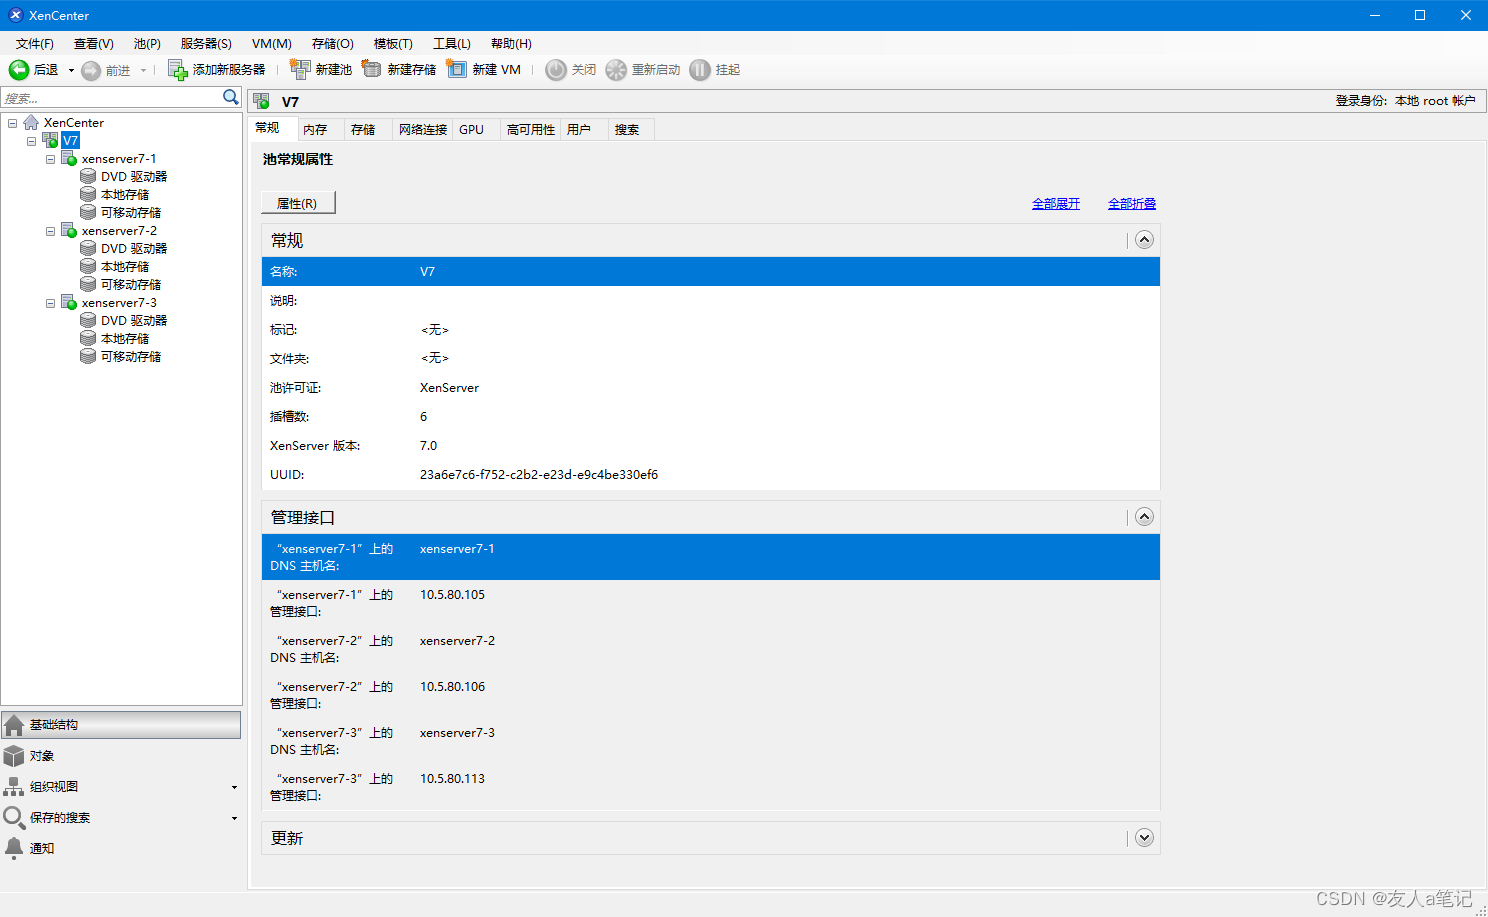The image size is (1488, 917).
Task: Select 本地存储 icon under xenserver7-3
Action: (x=88, y=338)
